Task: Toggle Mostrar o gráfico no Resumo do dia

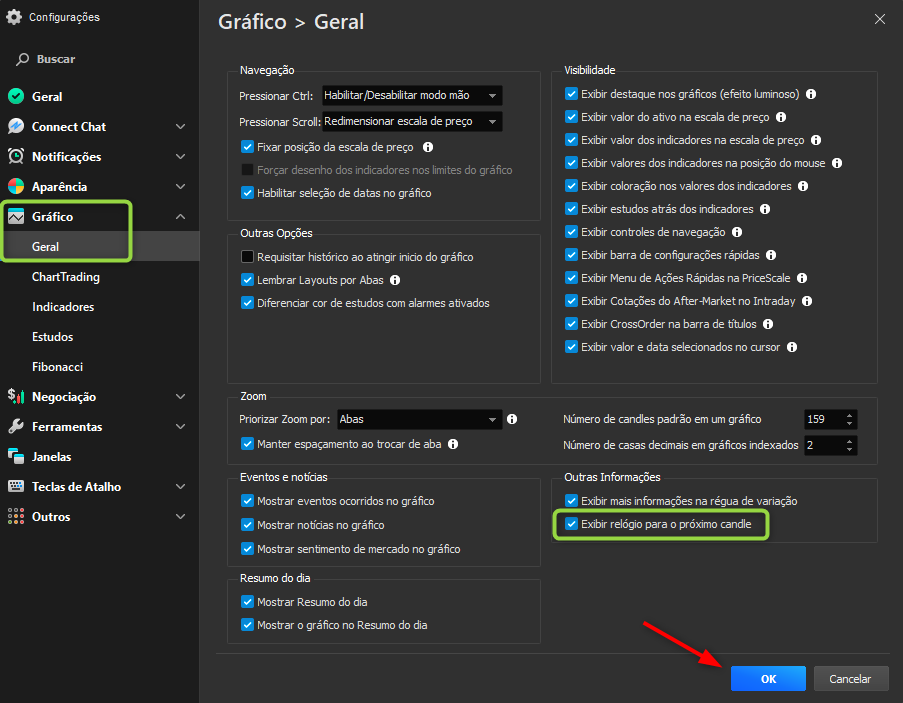Action: [247, 625]
